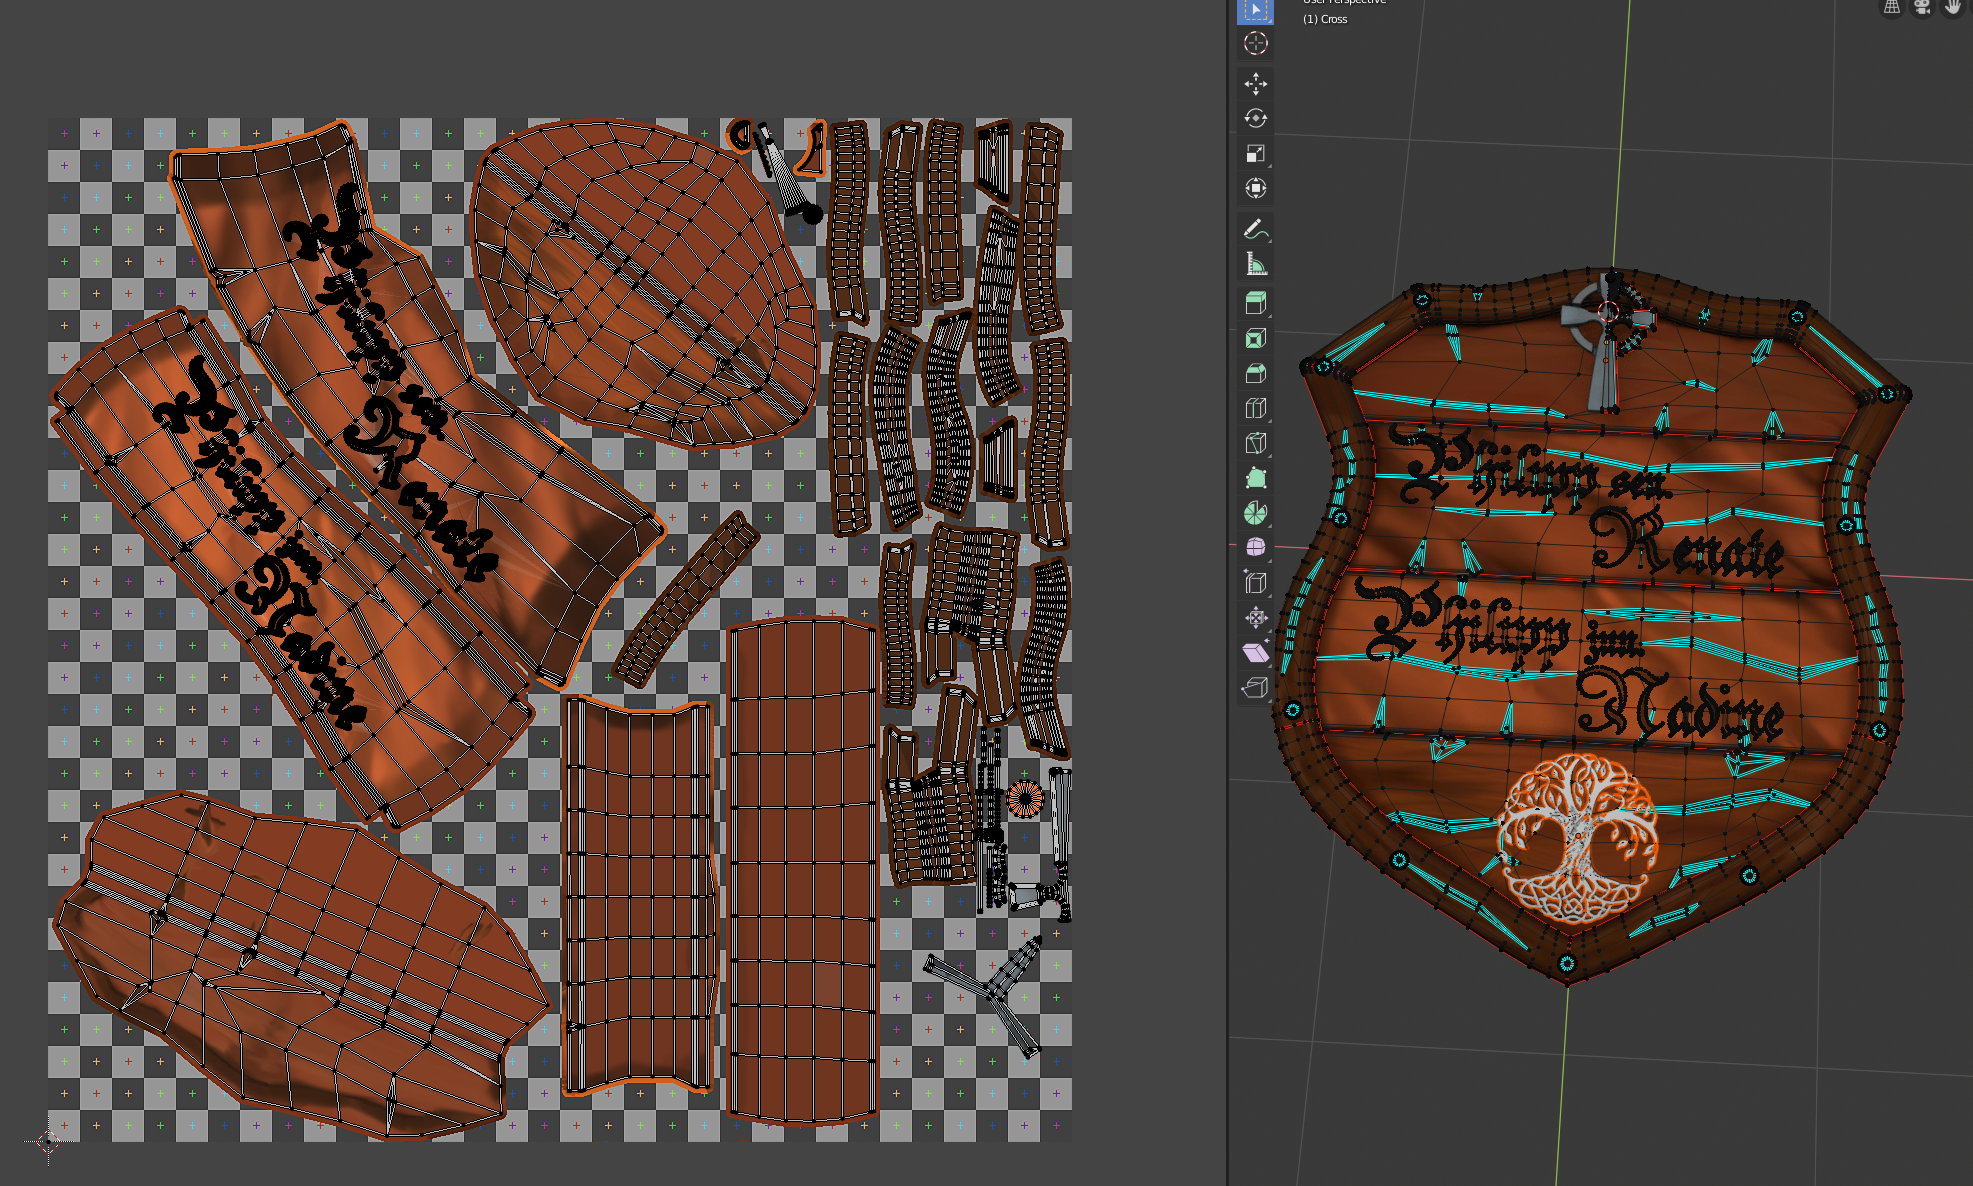Activate the Annotate pencil tool
This screenshot has height=1186, width=1973.
click(x=1255, y=229)
